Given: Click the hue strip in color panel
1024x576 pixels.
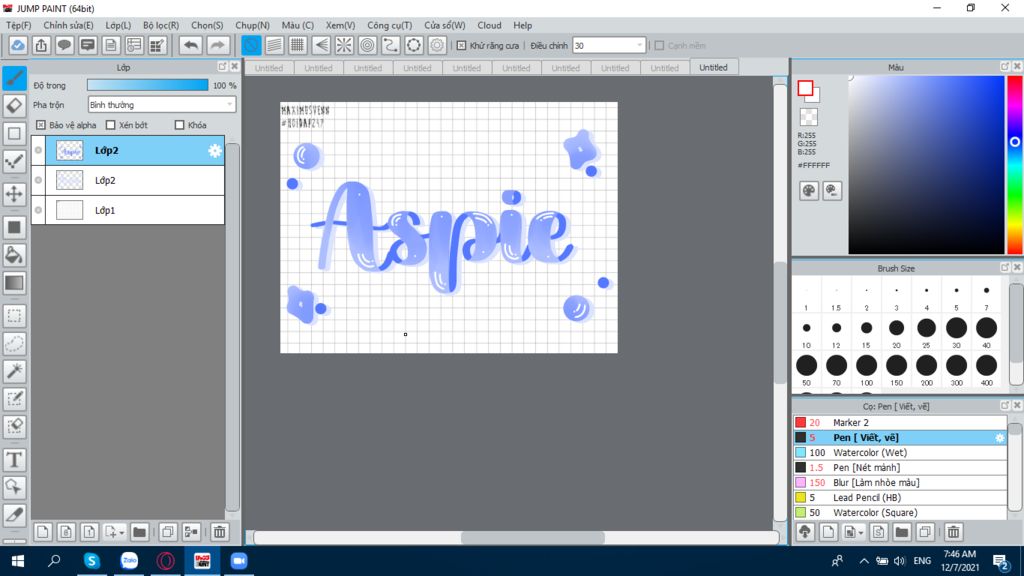Looking at the screenshot, I should click(1015, 165).
